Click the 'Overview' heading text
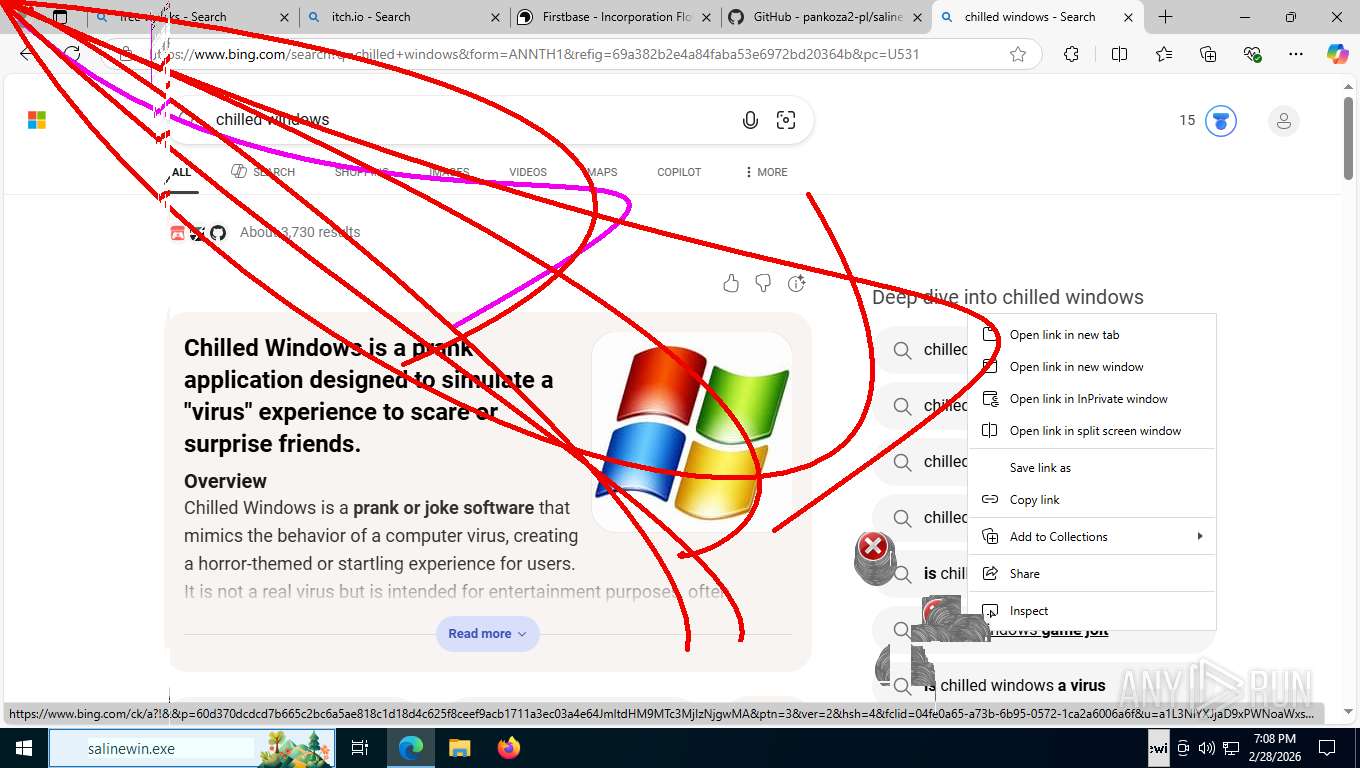The image size is (1360, 768). [x=225, y=481]
